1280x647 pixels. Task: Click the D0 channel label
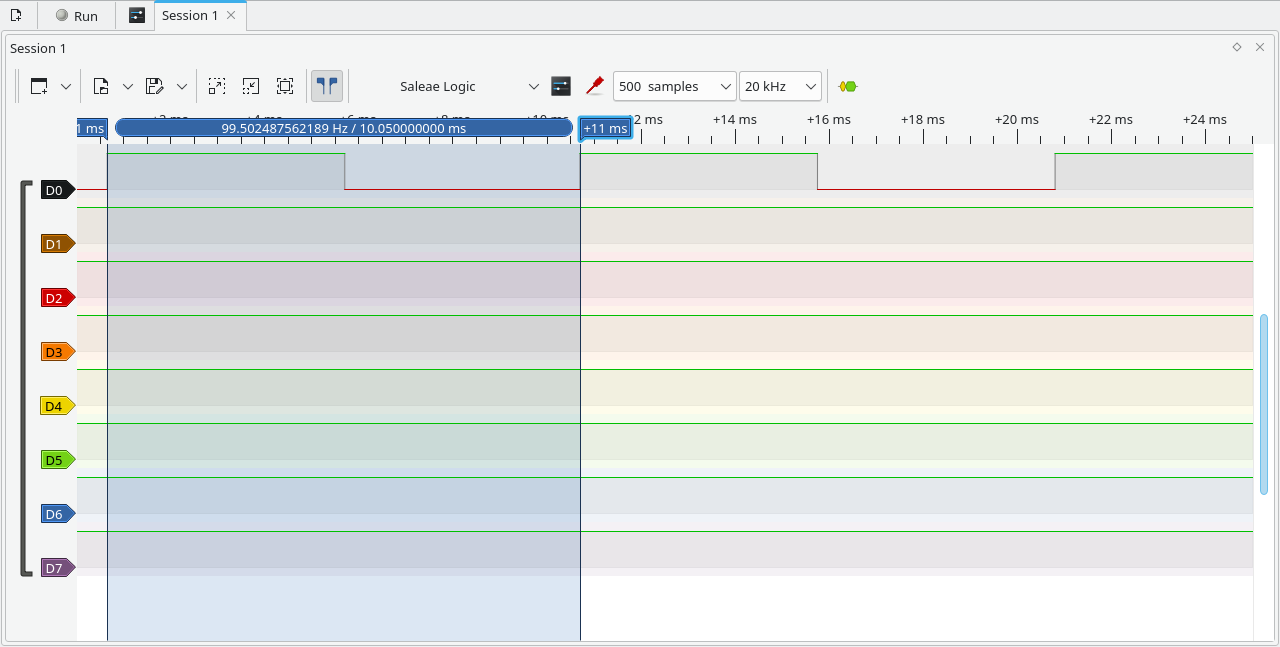[x=56, y=190]
